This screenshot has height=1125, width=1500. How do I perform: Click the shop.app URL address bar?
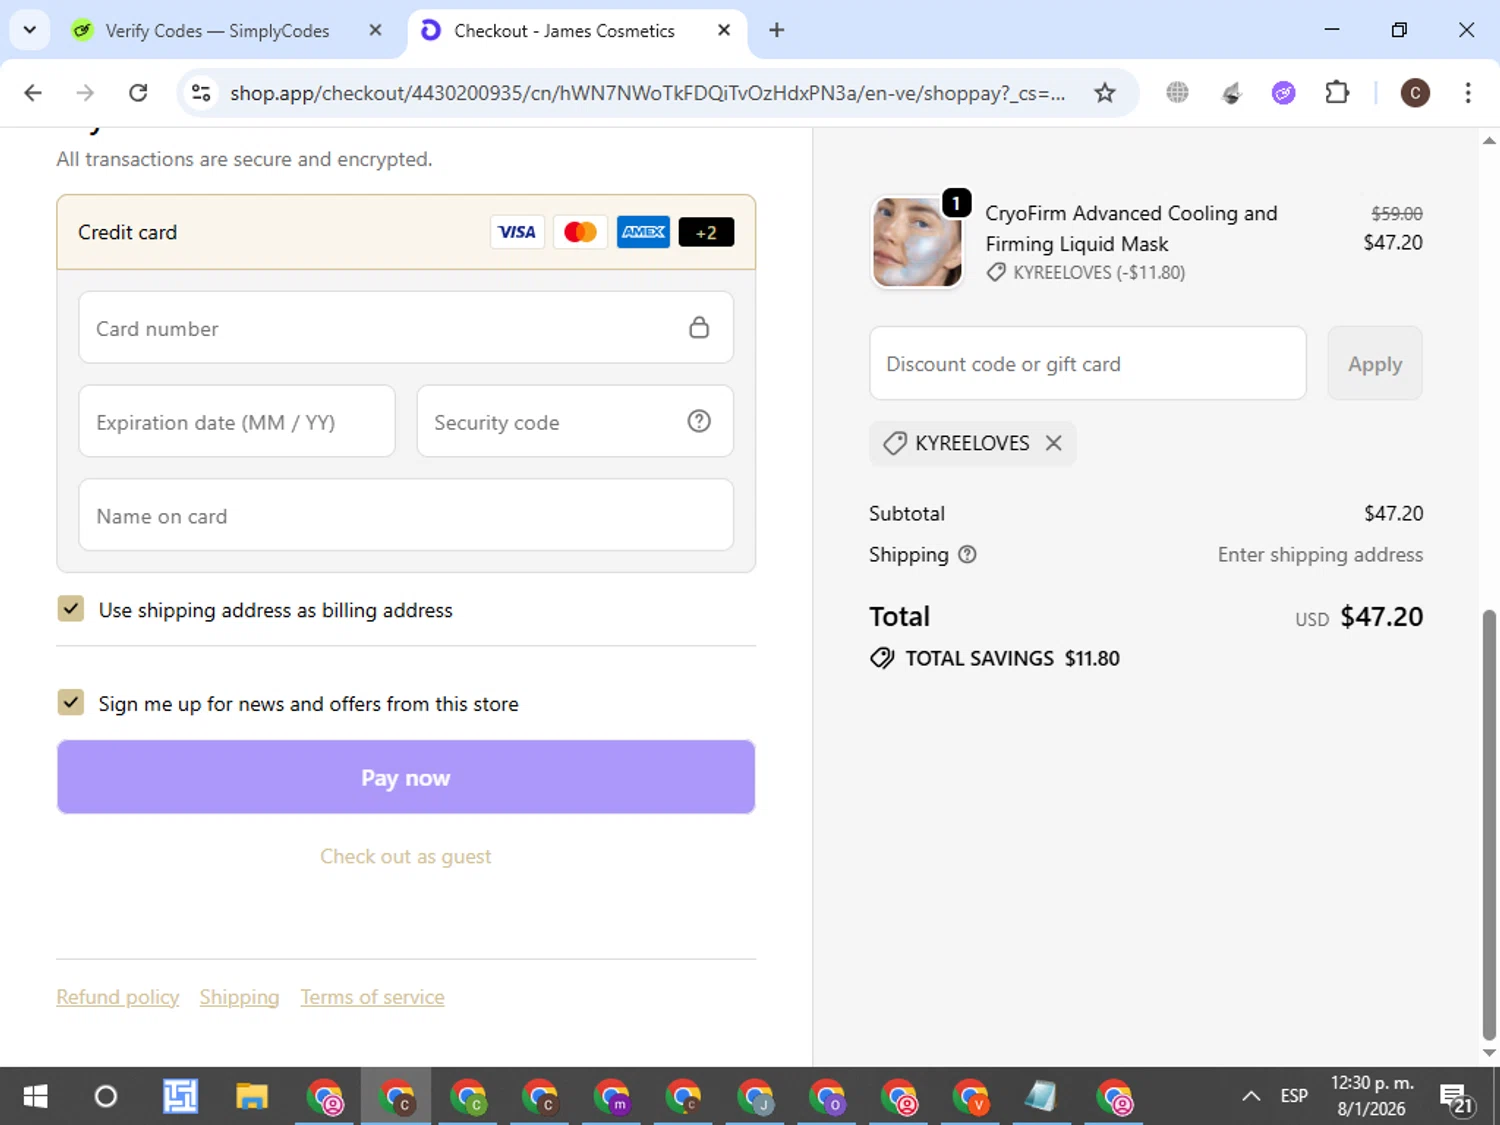[647, 93]
